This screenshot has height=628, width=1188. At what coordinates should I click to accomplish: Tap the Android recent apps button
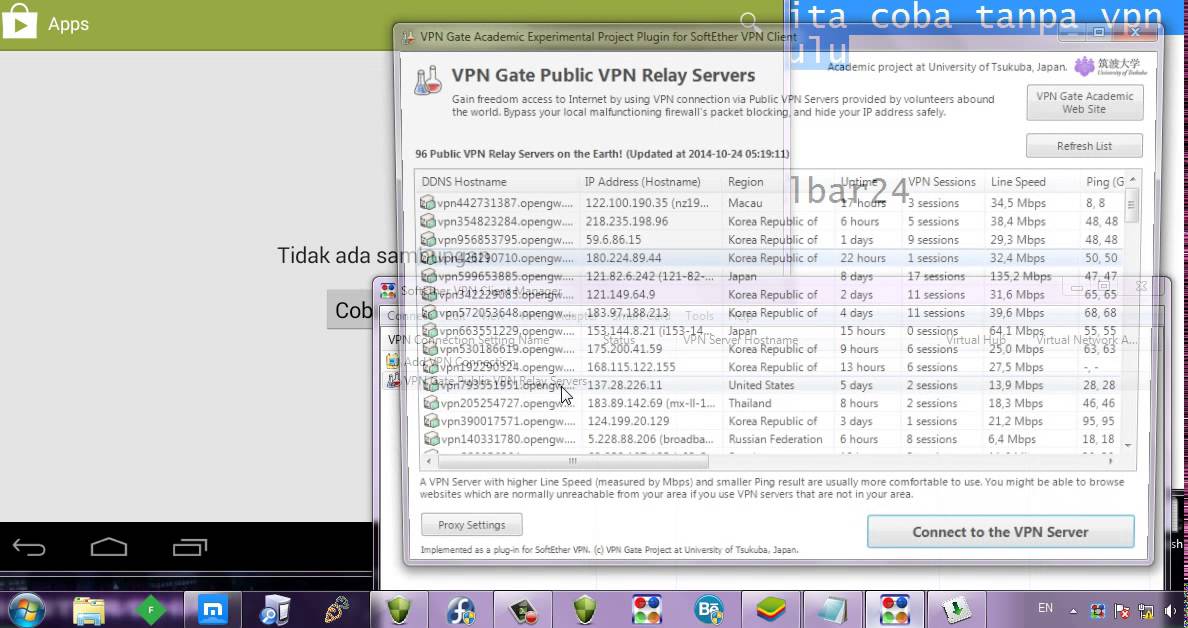coord(189,547)
